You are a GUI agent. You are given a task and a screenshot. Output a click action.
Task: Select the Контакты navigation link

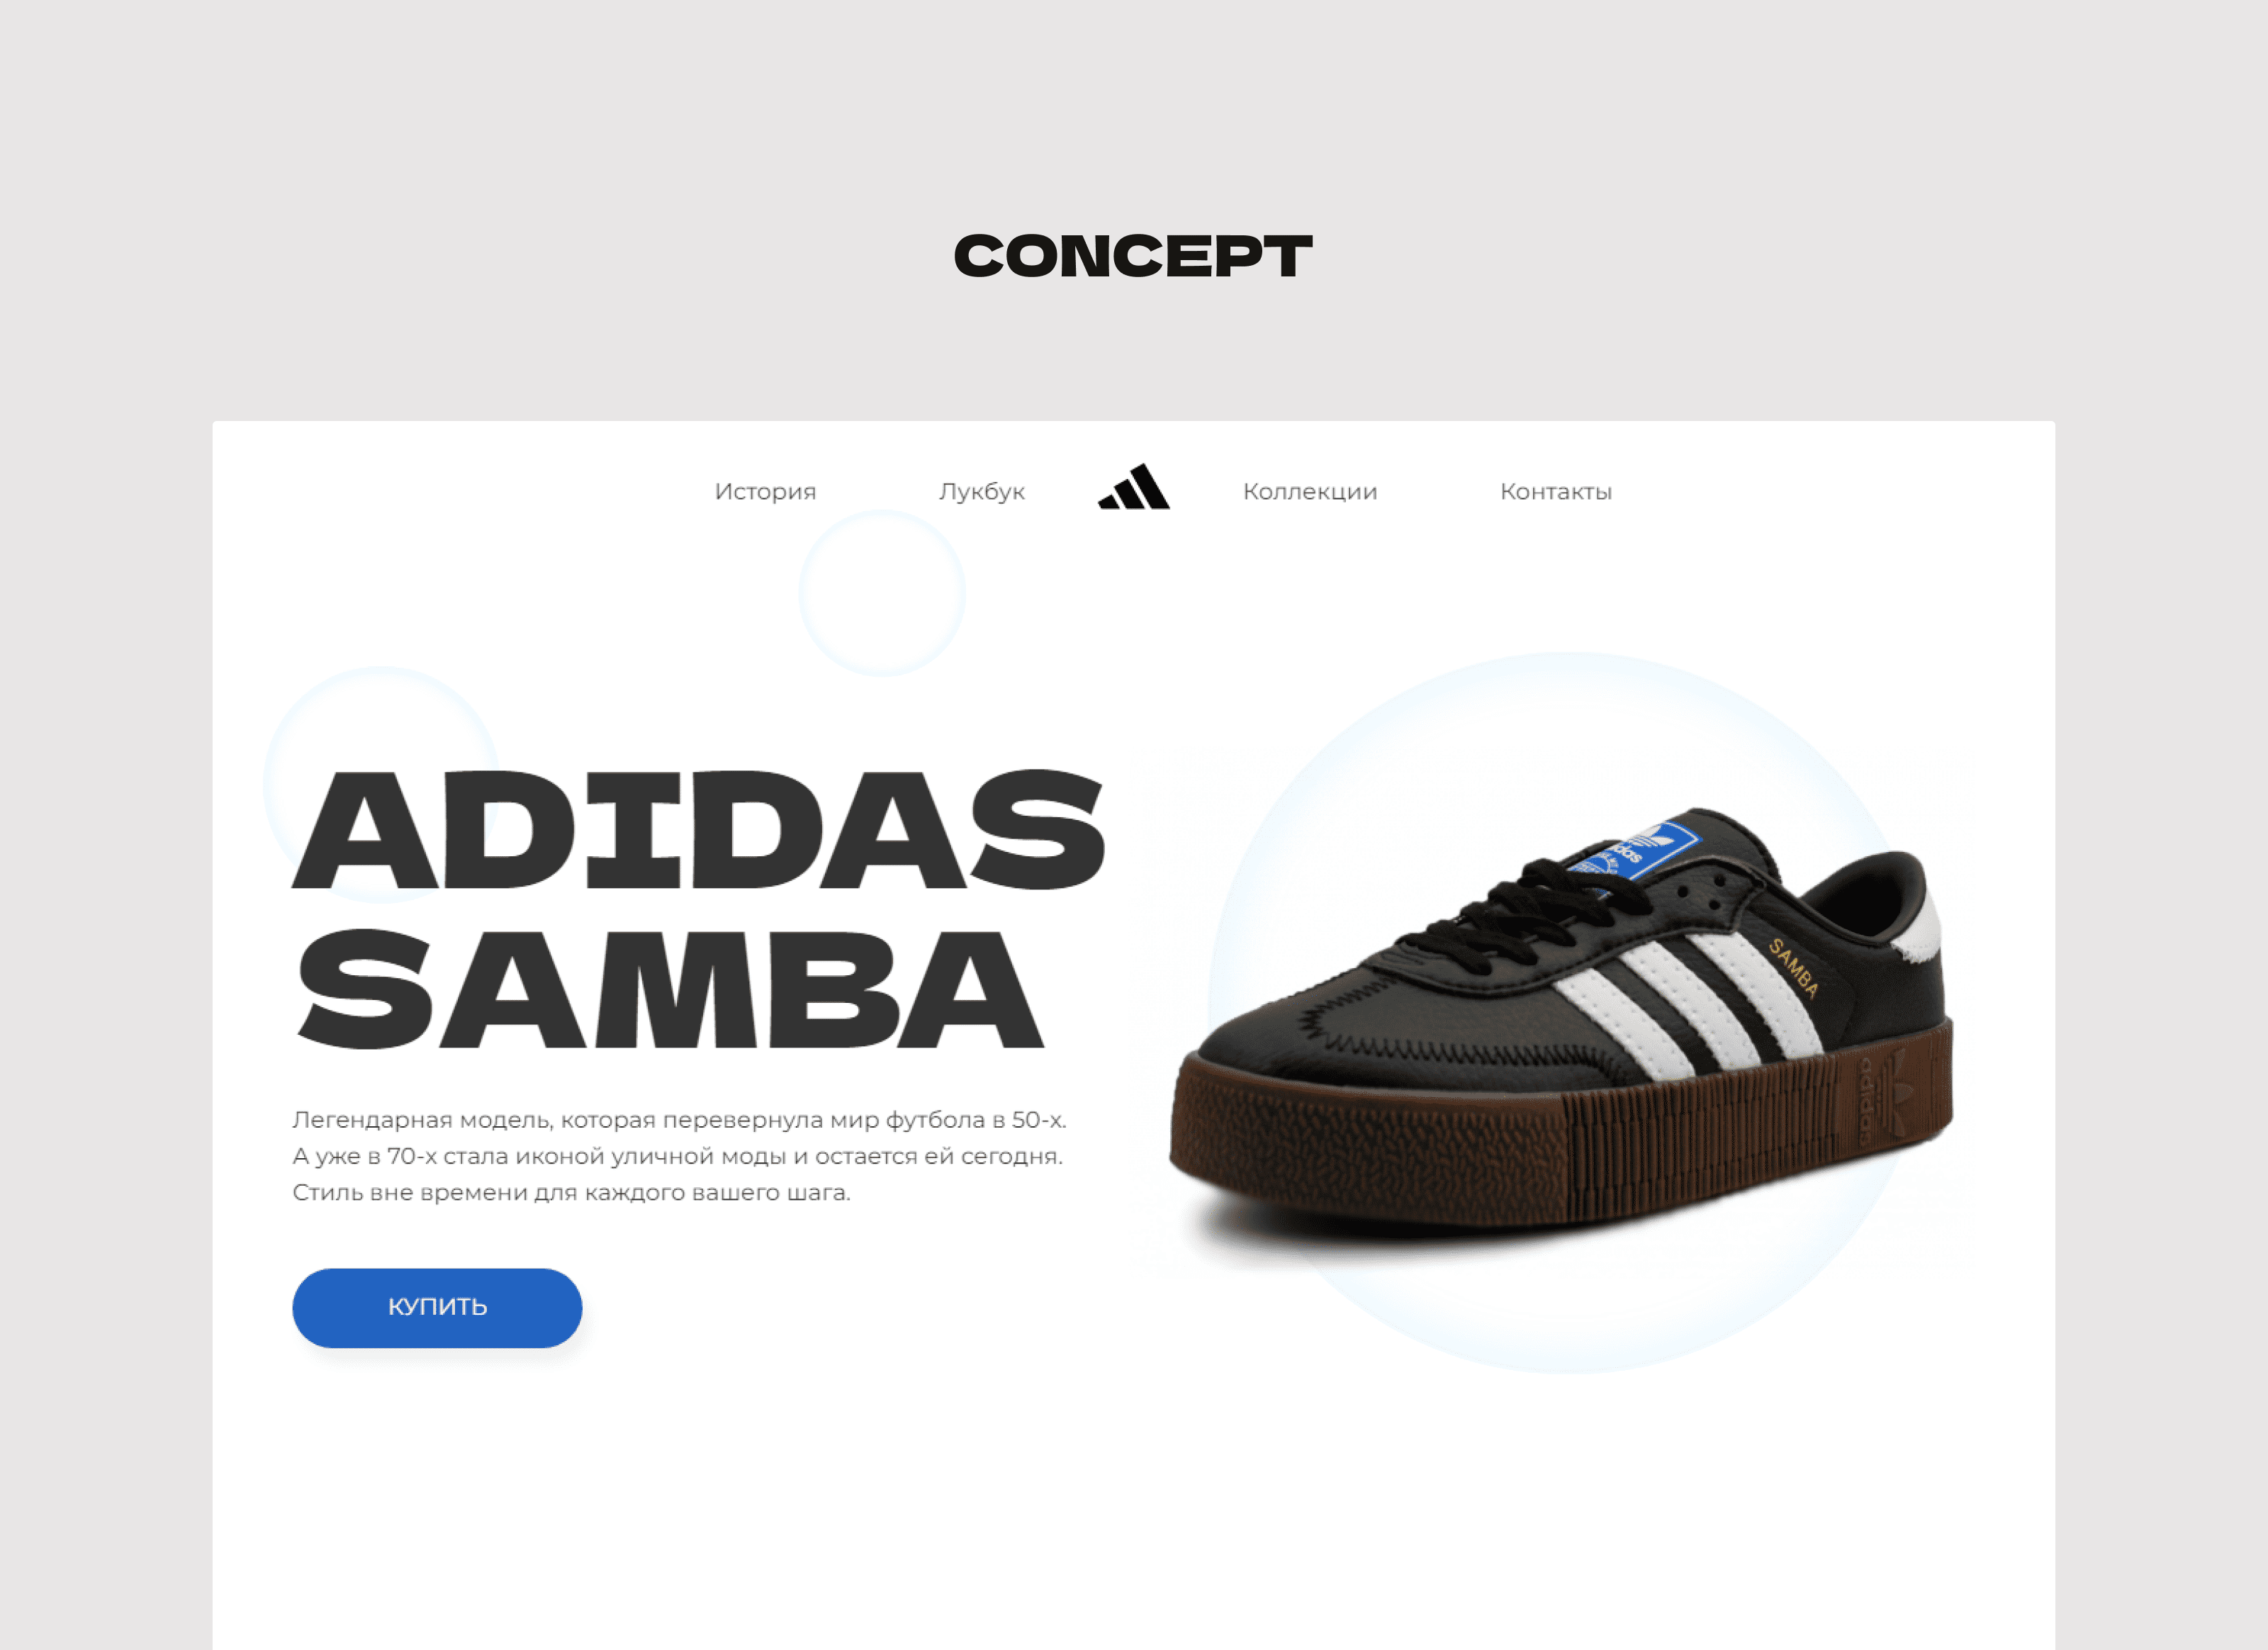tap(1556, 492)
